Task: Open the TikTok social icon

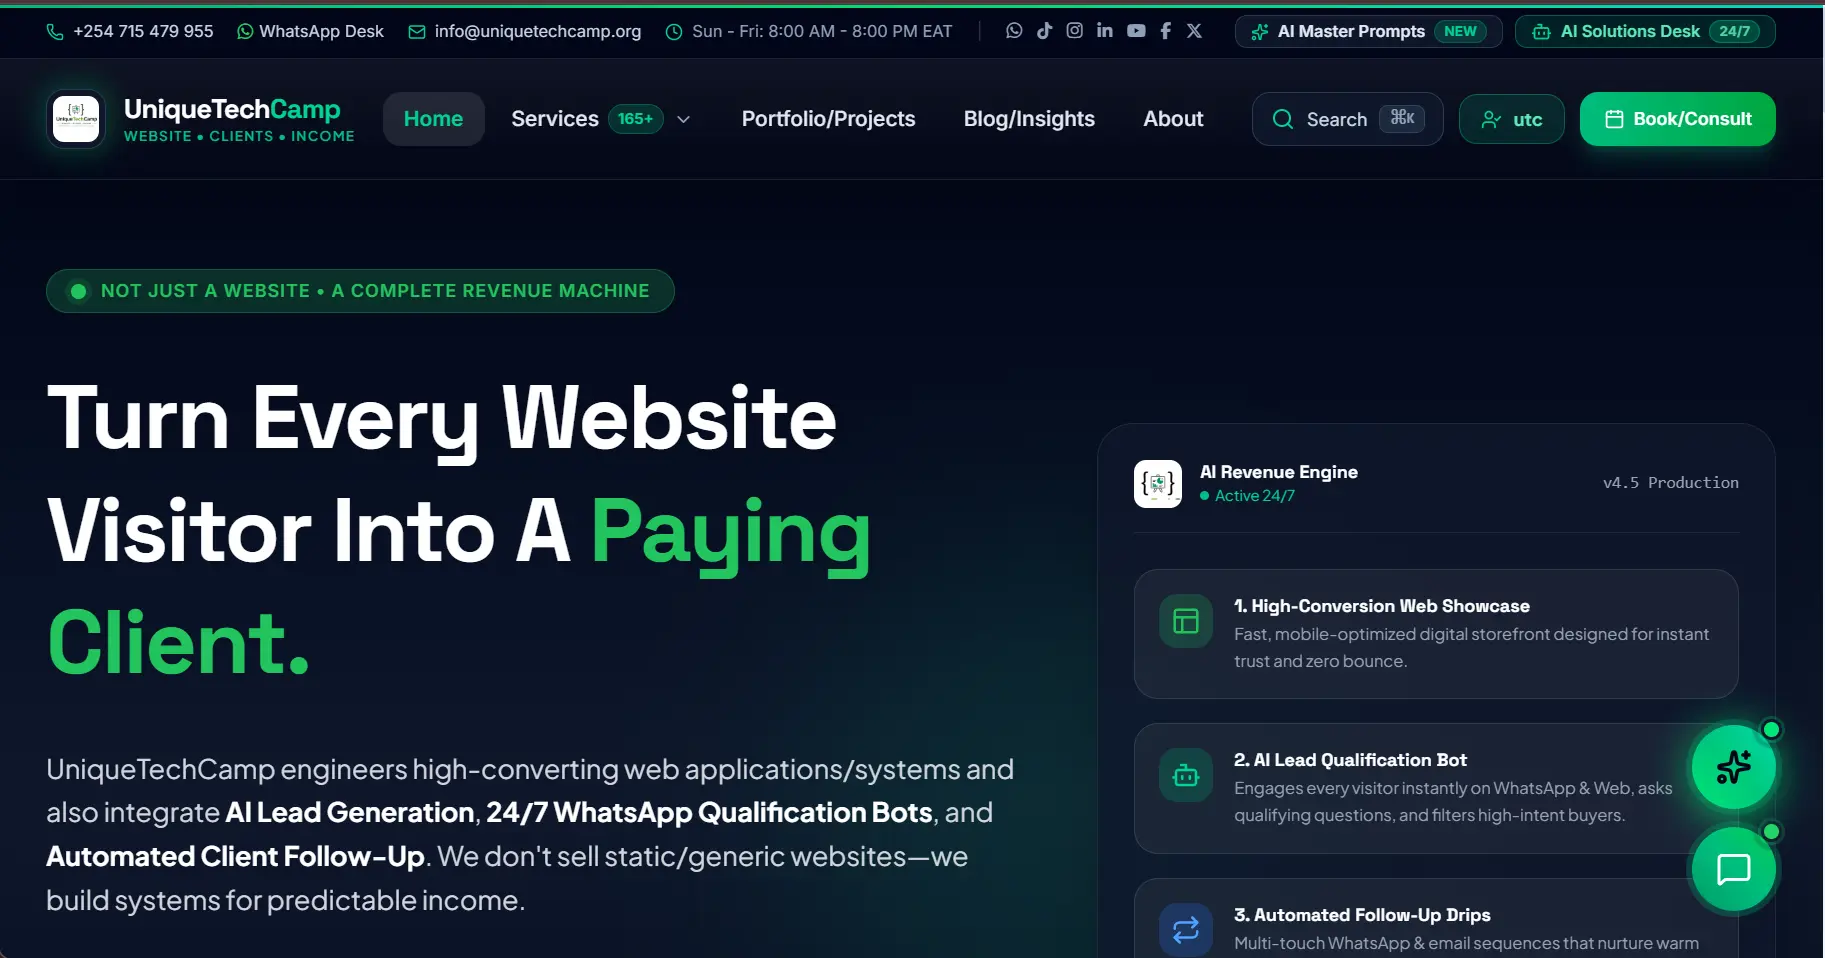Action: (x=1044, y=31)
